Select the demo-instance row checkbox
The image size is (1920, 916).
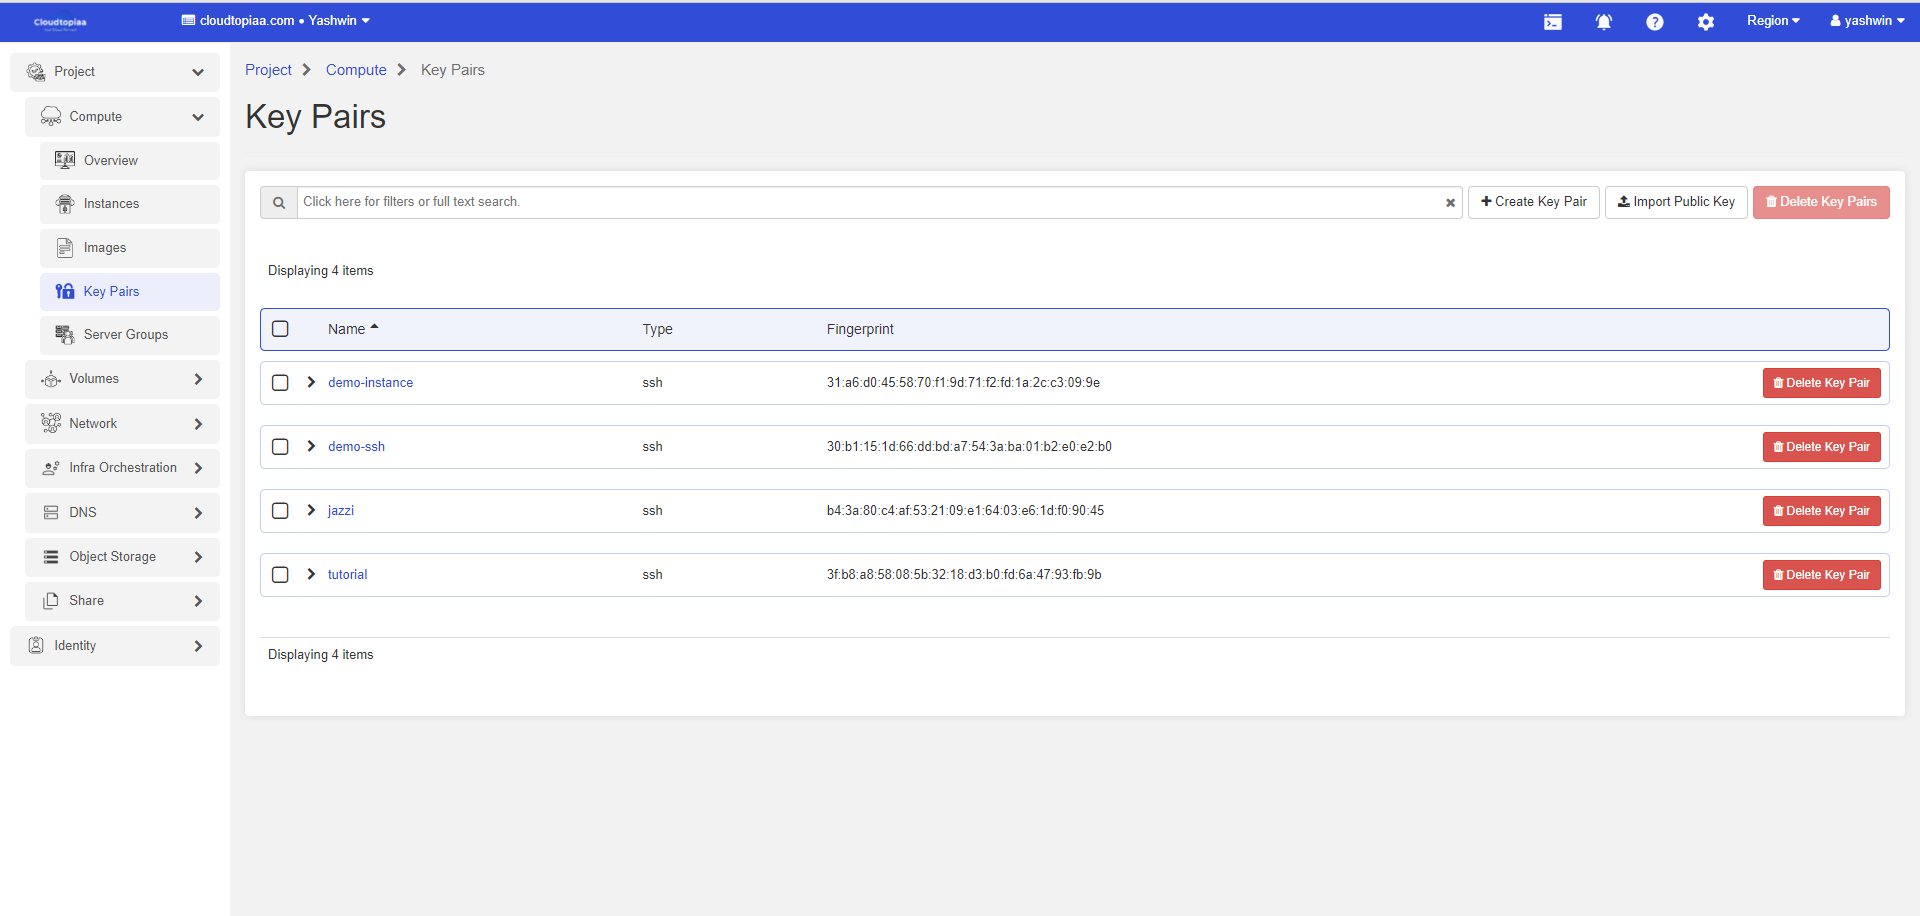280,383
